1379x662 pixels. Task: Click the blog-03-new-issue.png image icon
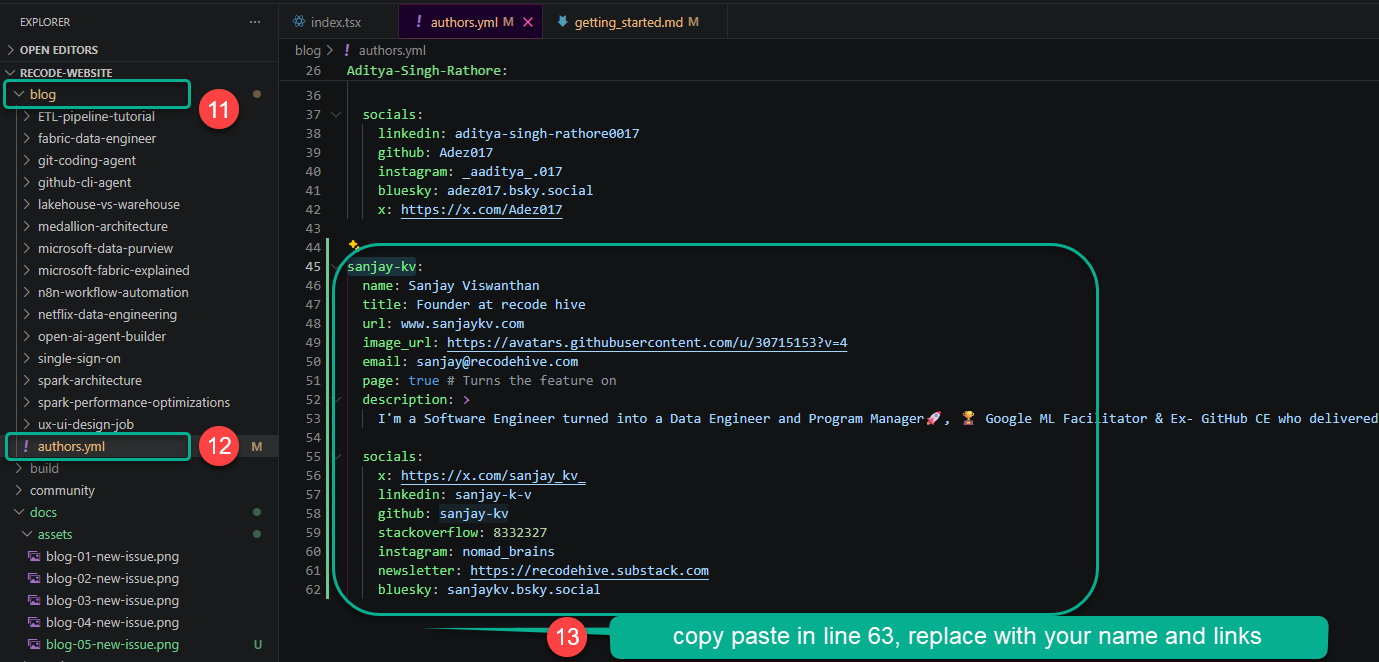tap(33, 601)
